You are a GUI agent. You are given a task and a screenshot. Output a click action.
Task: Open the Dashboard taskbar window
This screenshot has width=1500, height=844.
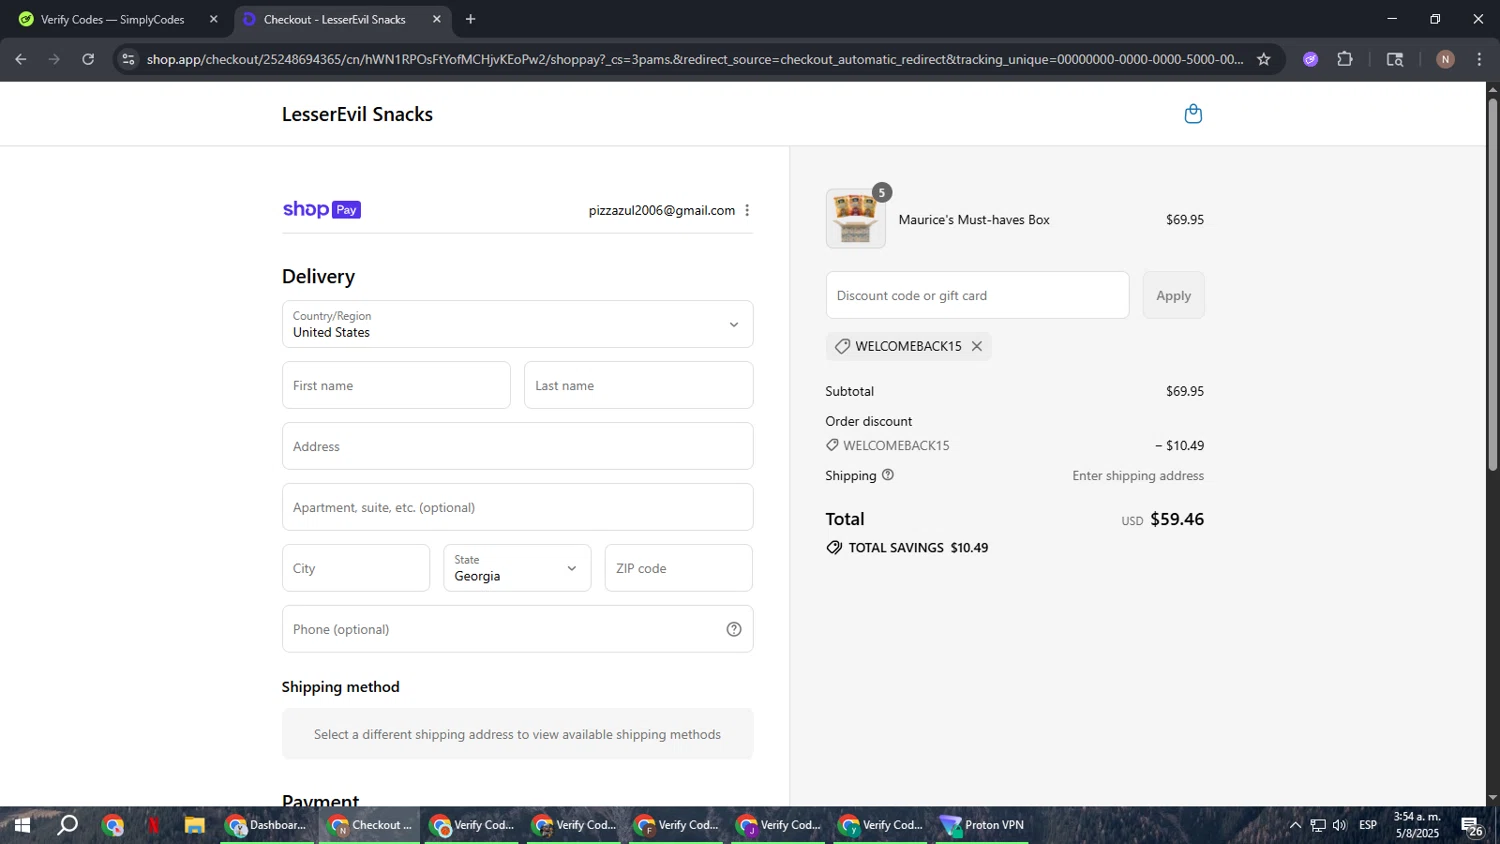pyautogui.click(x=268, y=825)
